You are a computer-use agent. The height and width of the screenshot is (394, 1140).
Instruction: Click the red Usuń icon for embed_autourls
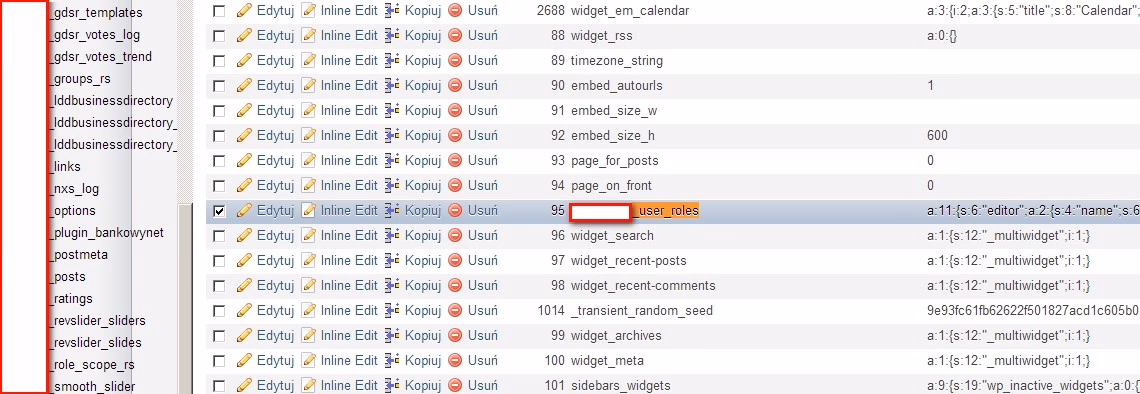(456, 86)
